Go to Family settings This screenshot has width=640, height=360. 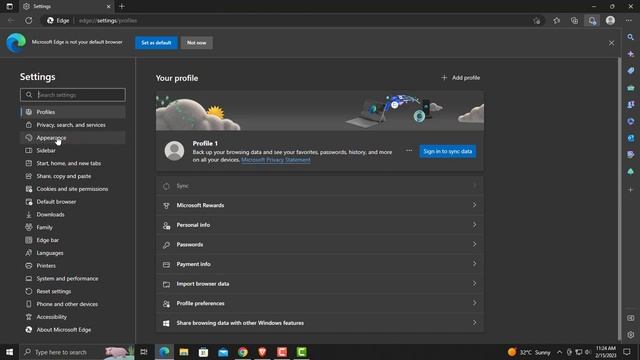73,227
